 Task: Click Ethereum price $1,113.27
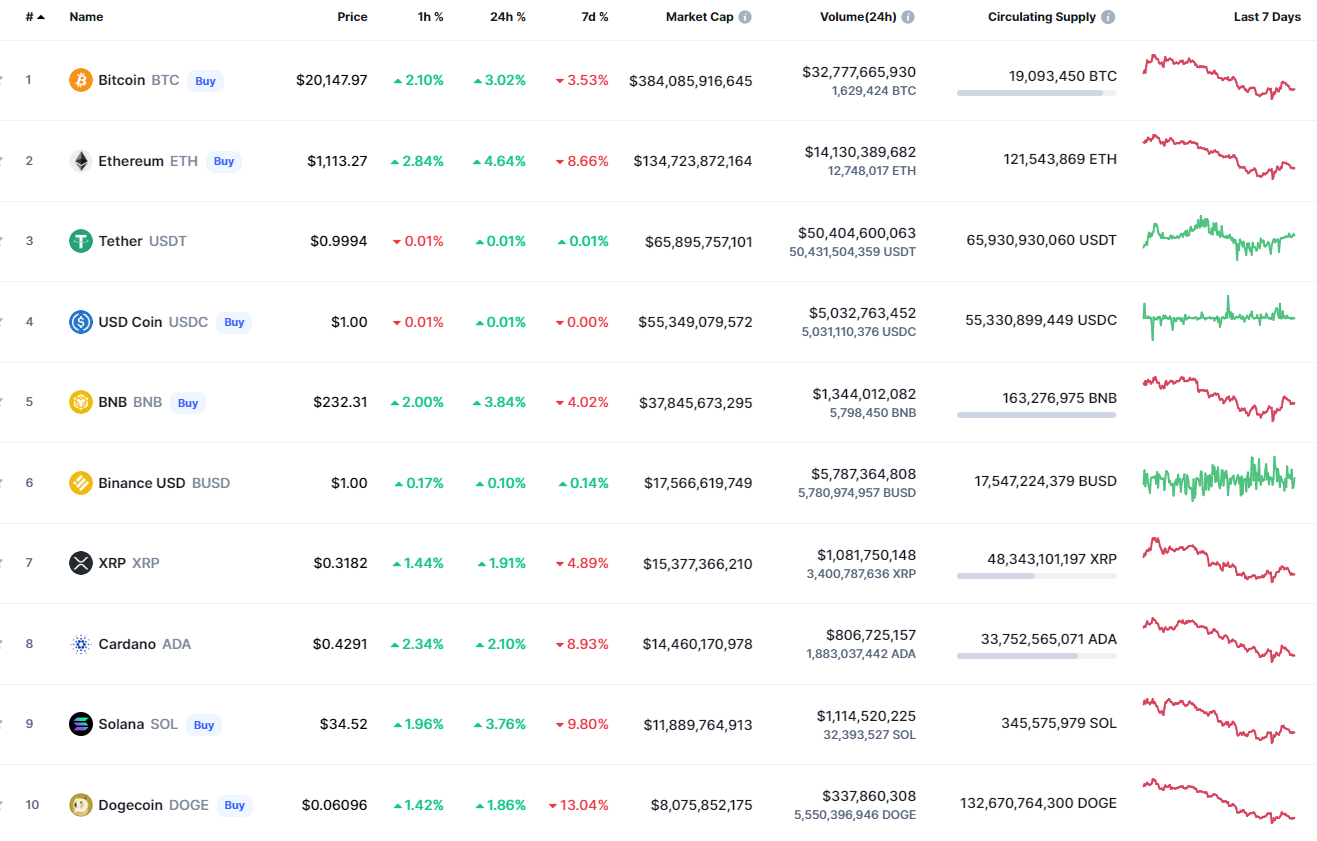337,161
